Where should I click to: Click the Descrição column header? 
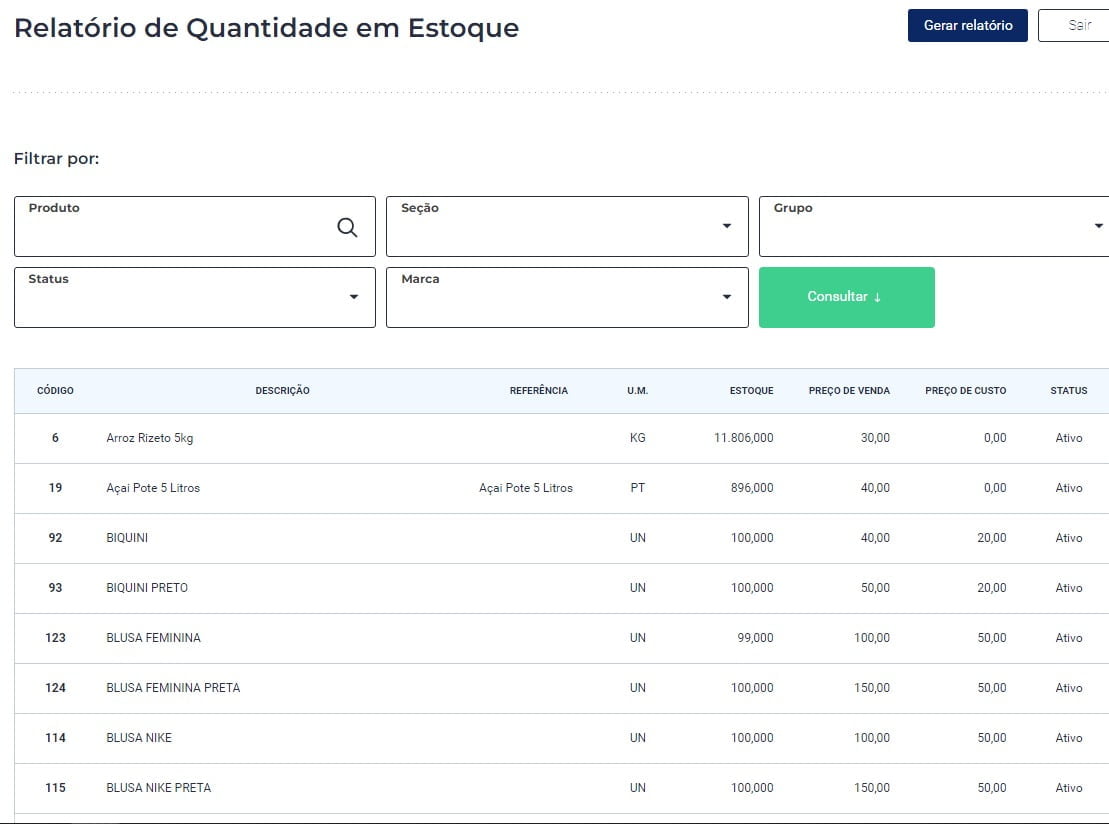282,391
